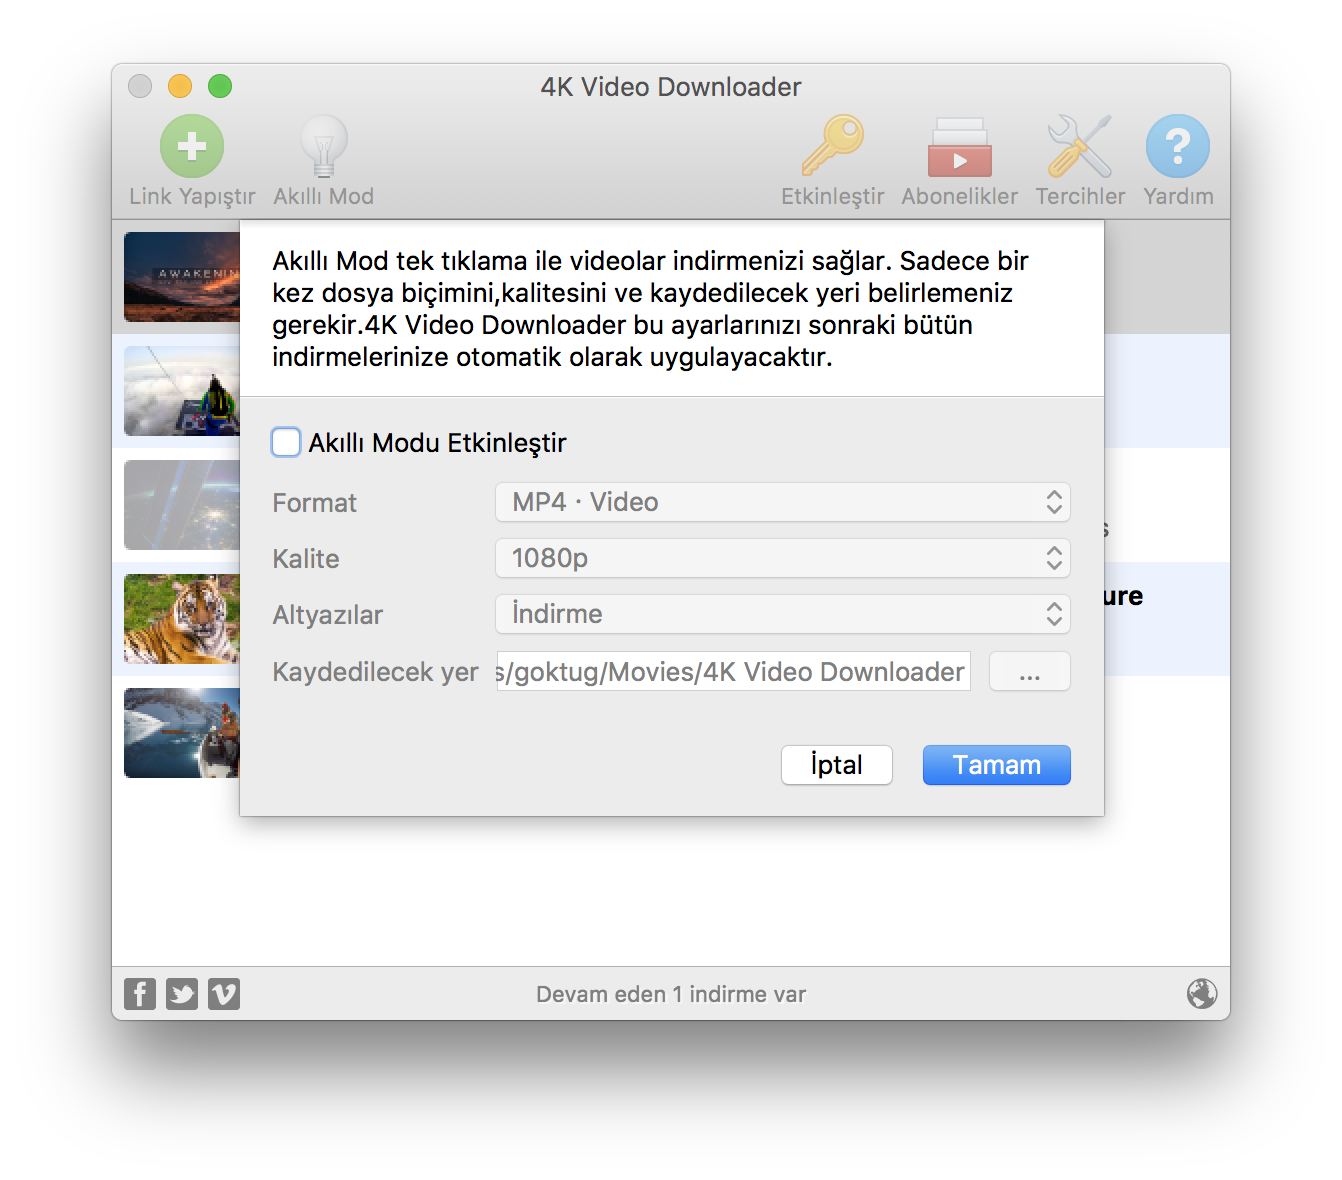
Task: Click the Etkinleştir key icon
Action: pyautogui.click(x=832, y=147)
